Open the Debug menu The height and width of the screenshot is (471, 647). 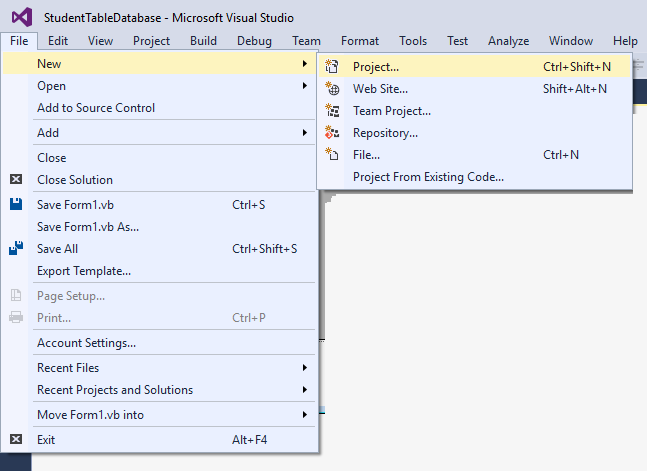point(254,41)
